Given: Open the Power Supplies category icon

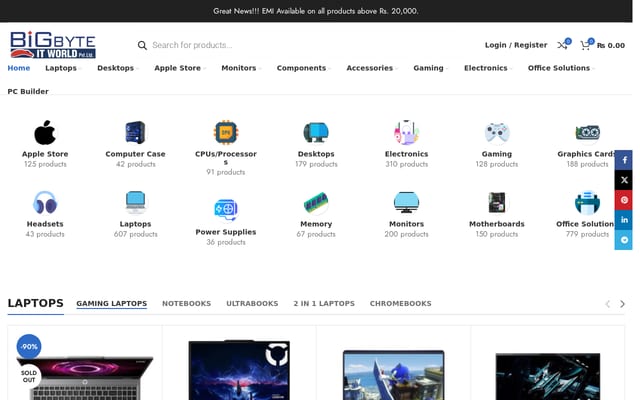Looking at the screenshot, I should pyautogui.click(x=226, y=210).
